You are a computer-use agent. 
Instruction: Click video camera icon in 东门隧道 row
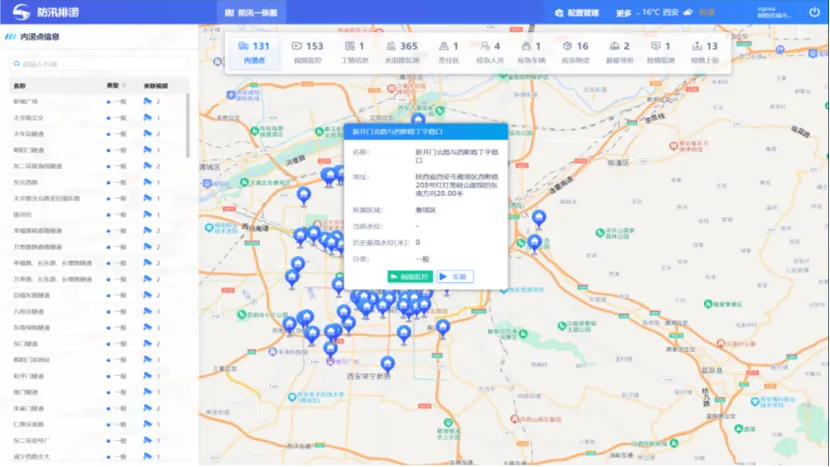(148, 344)
